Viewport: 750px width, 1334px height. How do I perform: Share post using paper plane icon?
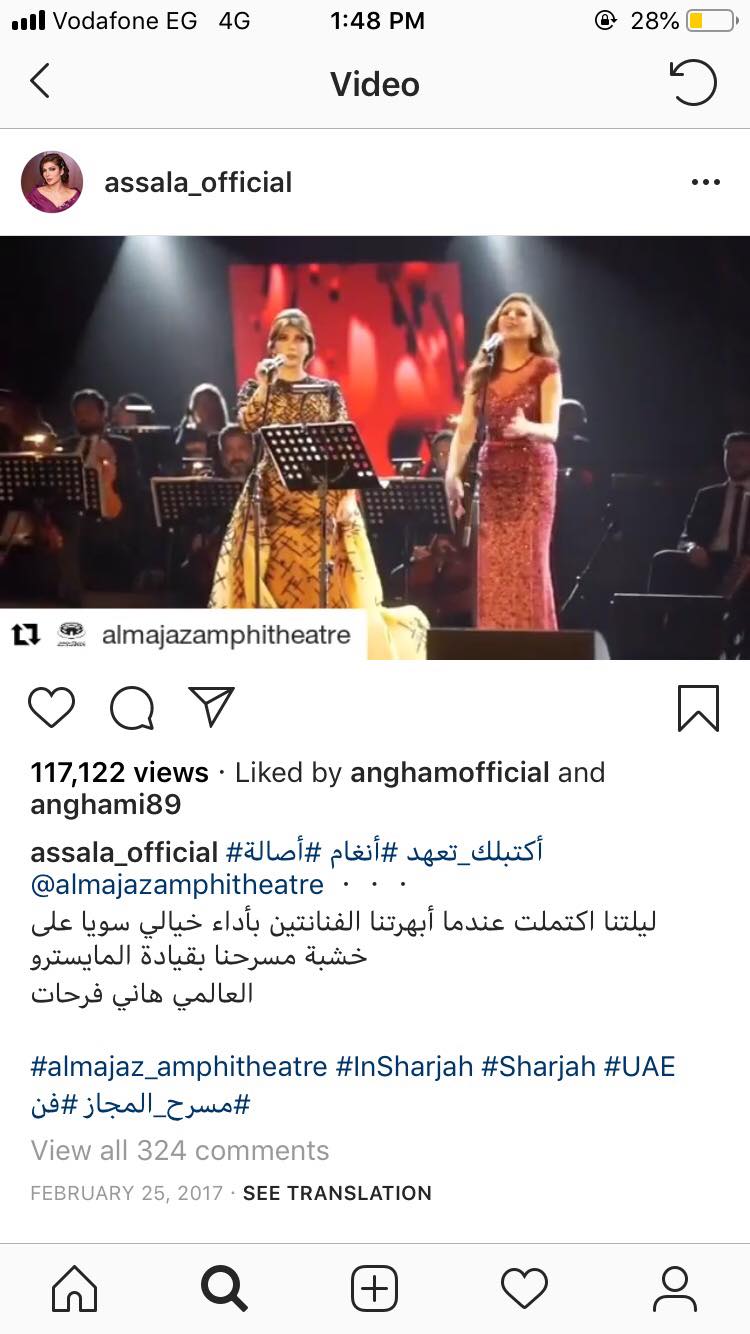(212, 706)
